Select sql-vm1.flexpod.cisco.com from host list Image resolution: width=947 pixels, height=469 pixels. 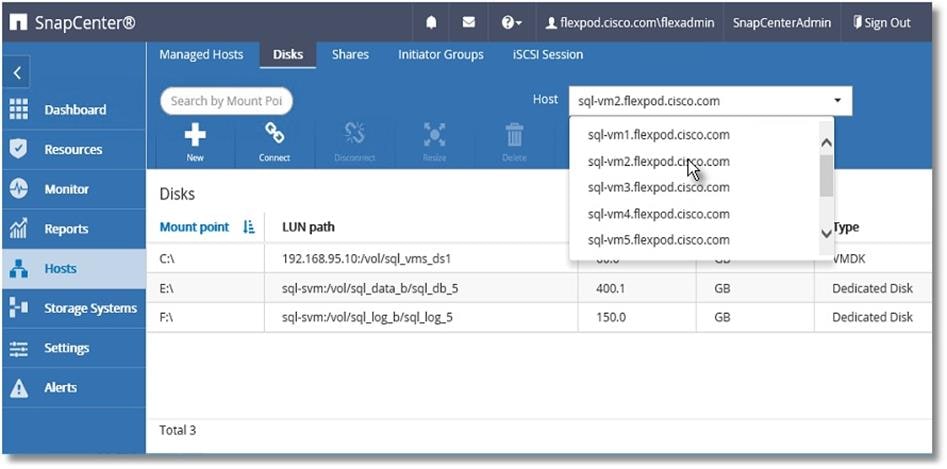tap(658, 135)
